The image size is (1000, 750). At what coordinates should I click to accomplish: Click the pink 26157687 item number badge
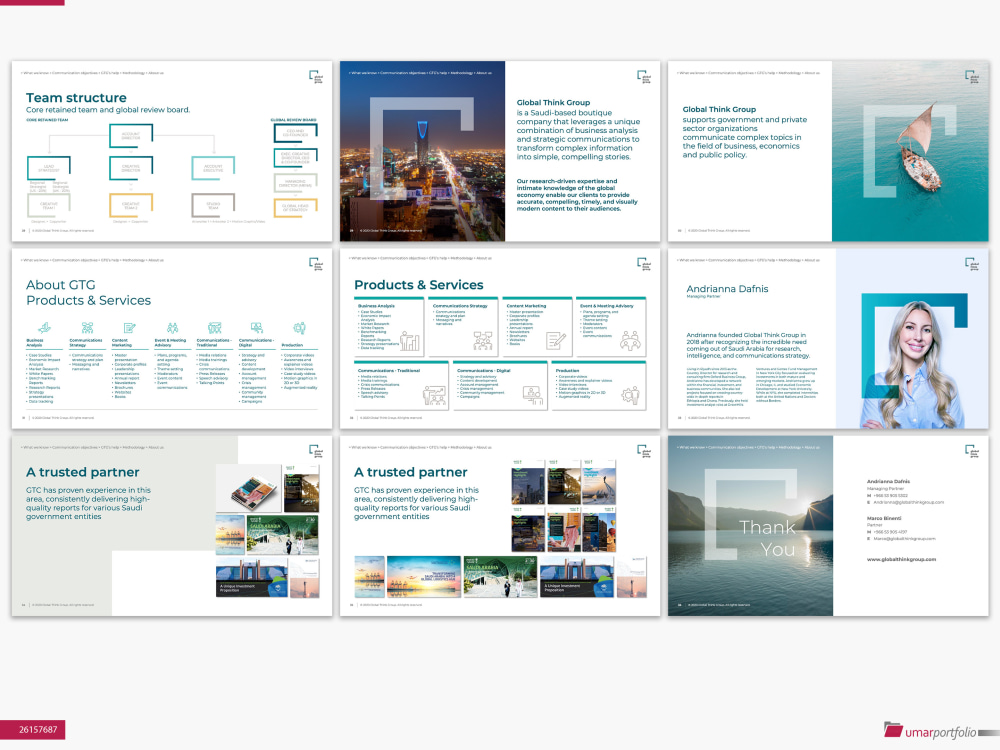point(40,731)
